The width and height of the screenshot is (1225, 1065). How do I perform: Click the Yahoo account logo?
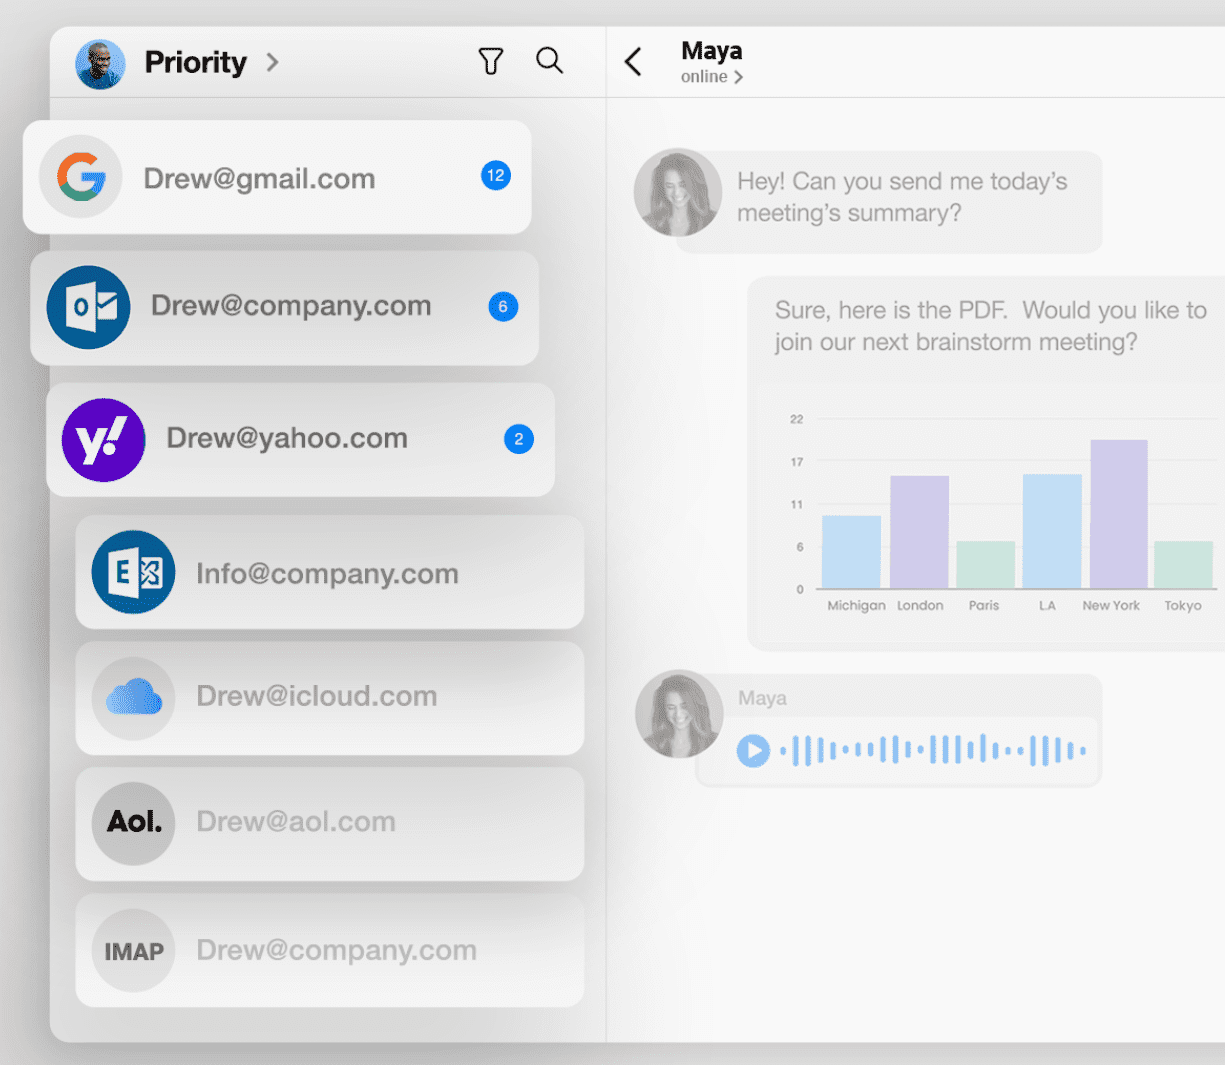click(104, 440)
